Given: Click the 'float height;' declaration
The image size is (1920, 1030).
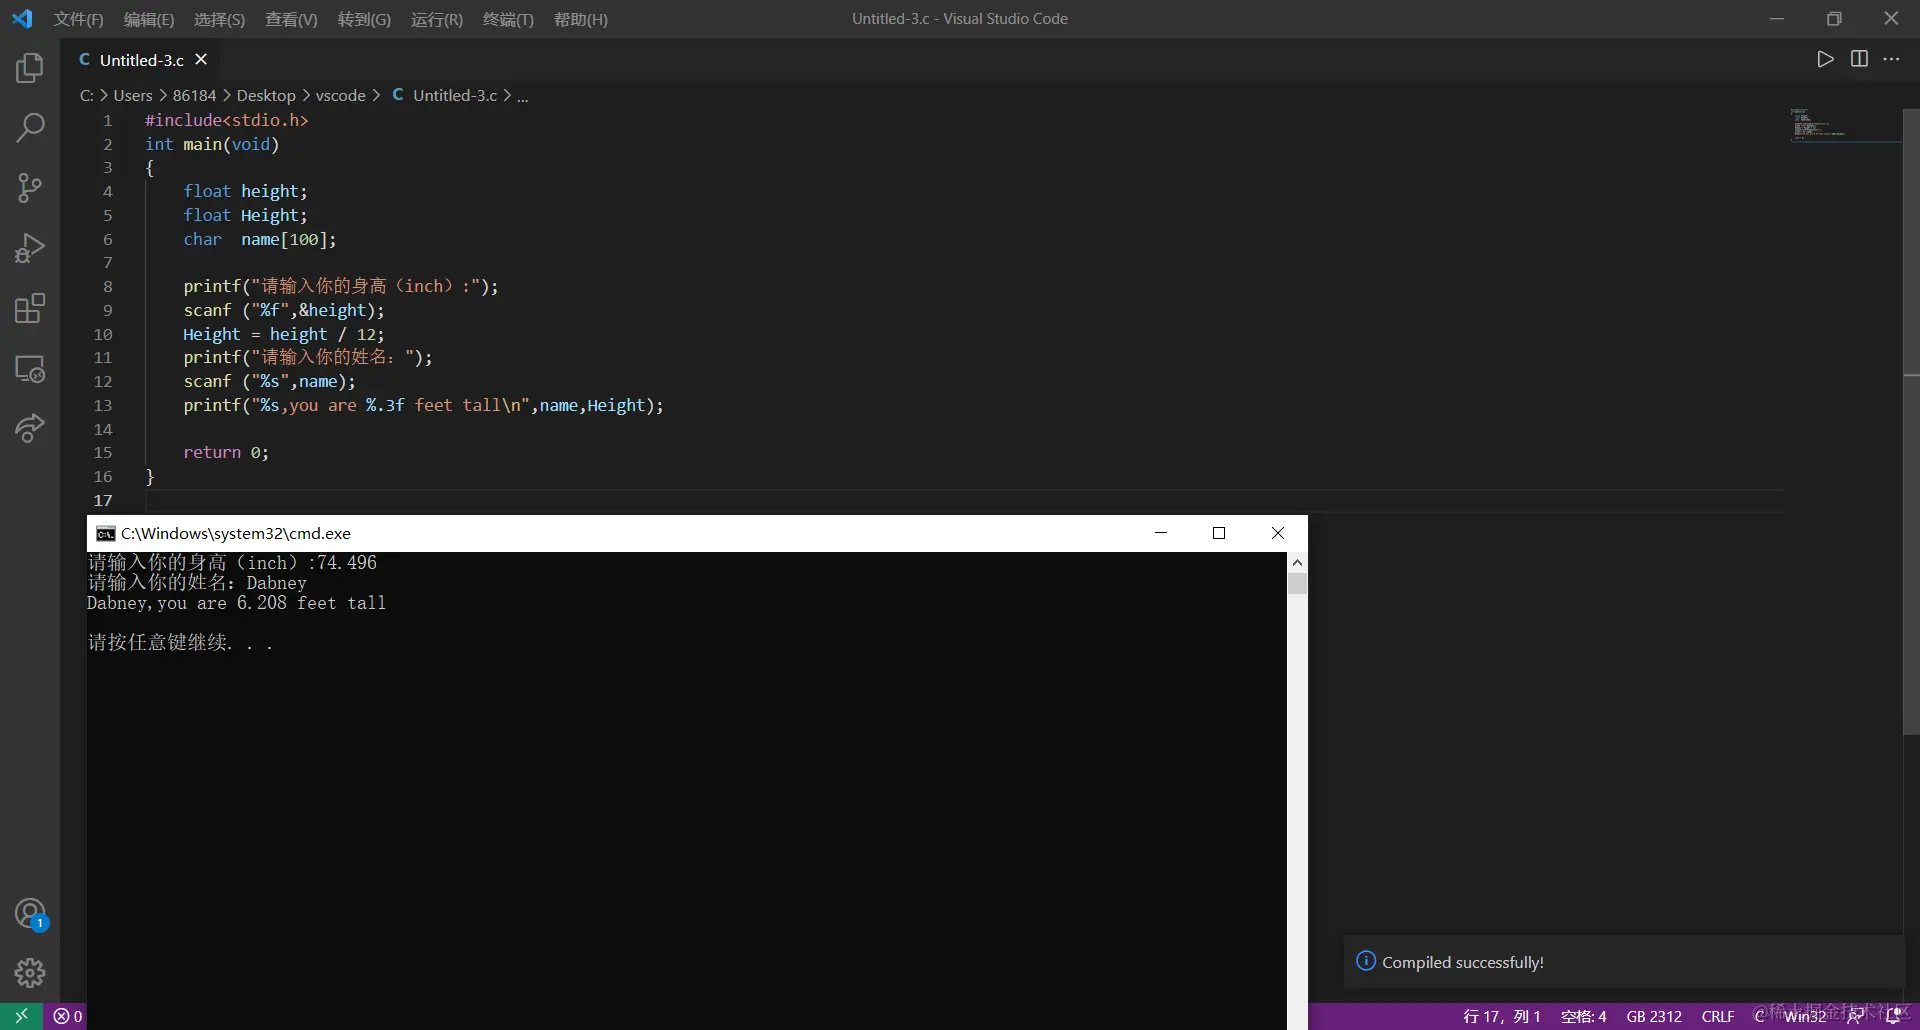Looking at the screenshot, I should (x=245, y=191).
